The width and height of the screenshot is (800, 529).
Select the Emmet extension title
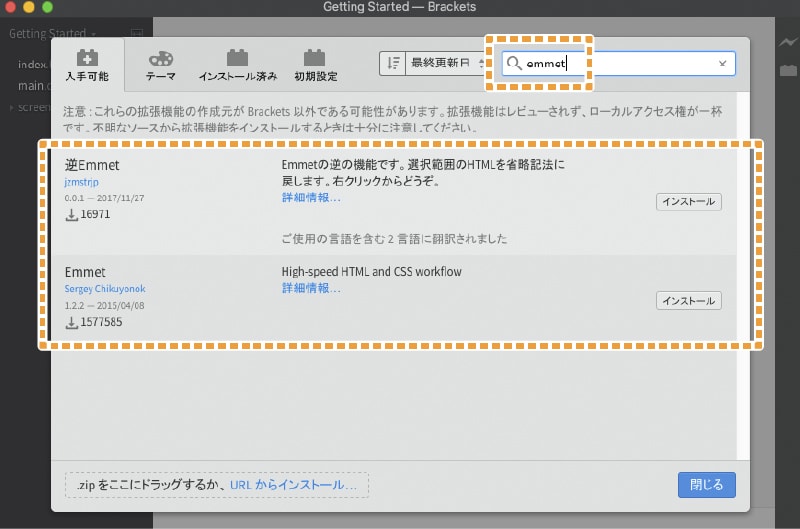point(85,272)
